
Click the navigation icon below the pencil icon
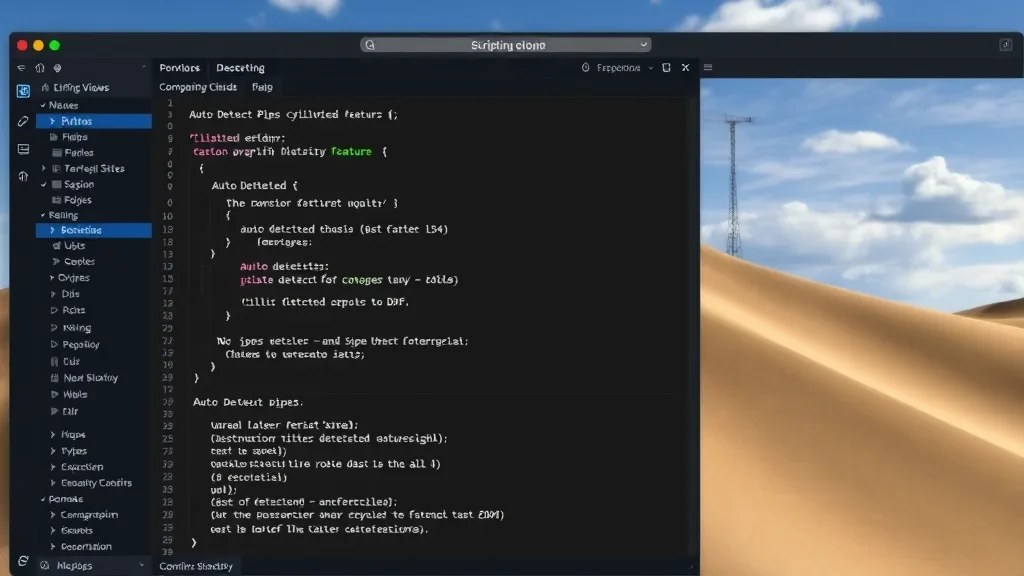pyautogui.click(x=22, y=176)
